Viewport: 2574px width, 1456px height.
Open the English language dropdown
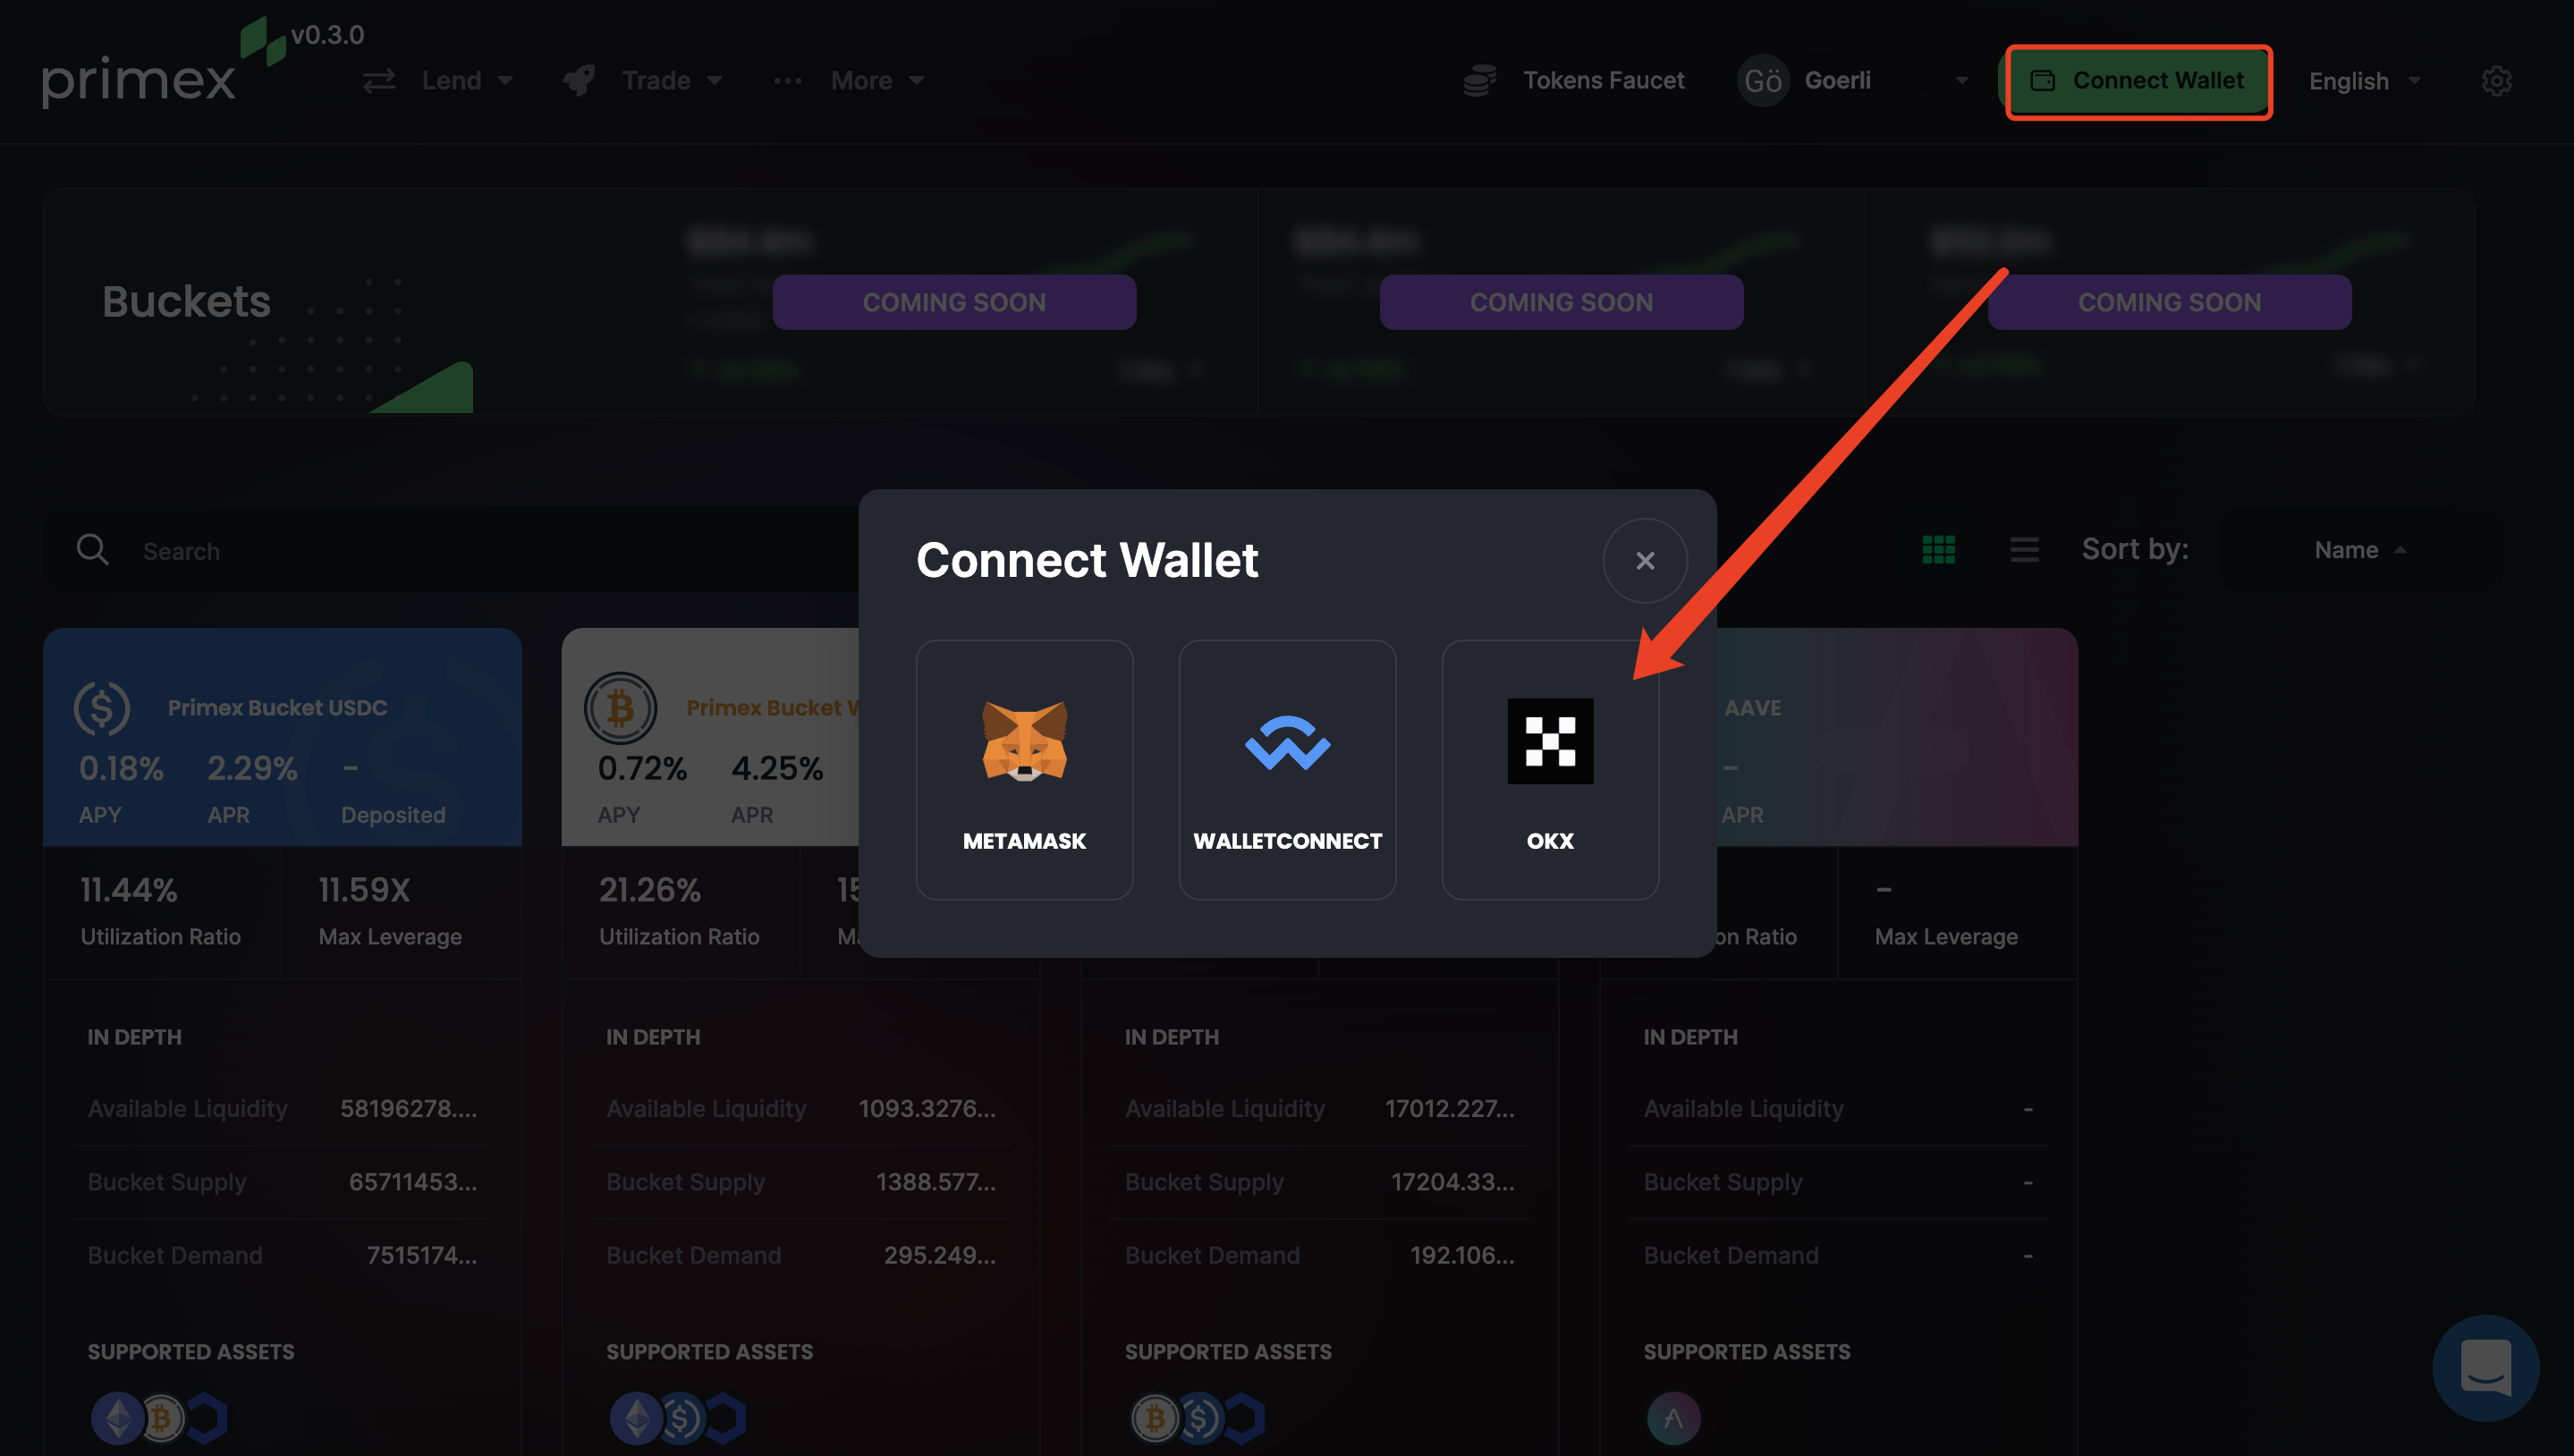(x=2364, y=81)
